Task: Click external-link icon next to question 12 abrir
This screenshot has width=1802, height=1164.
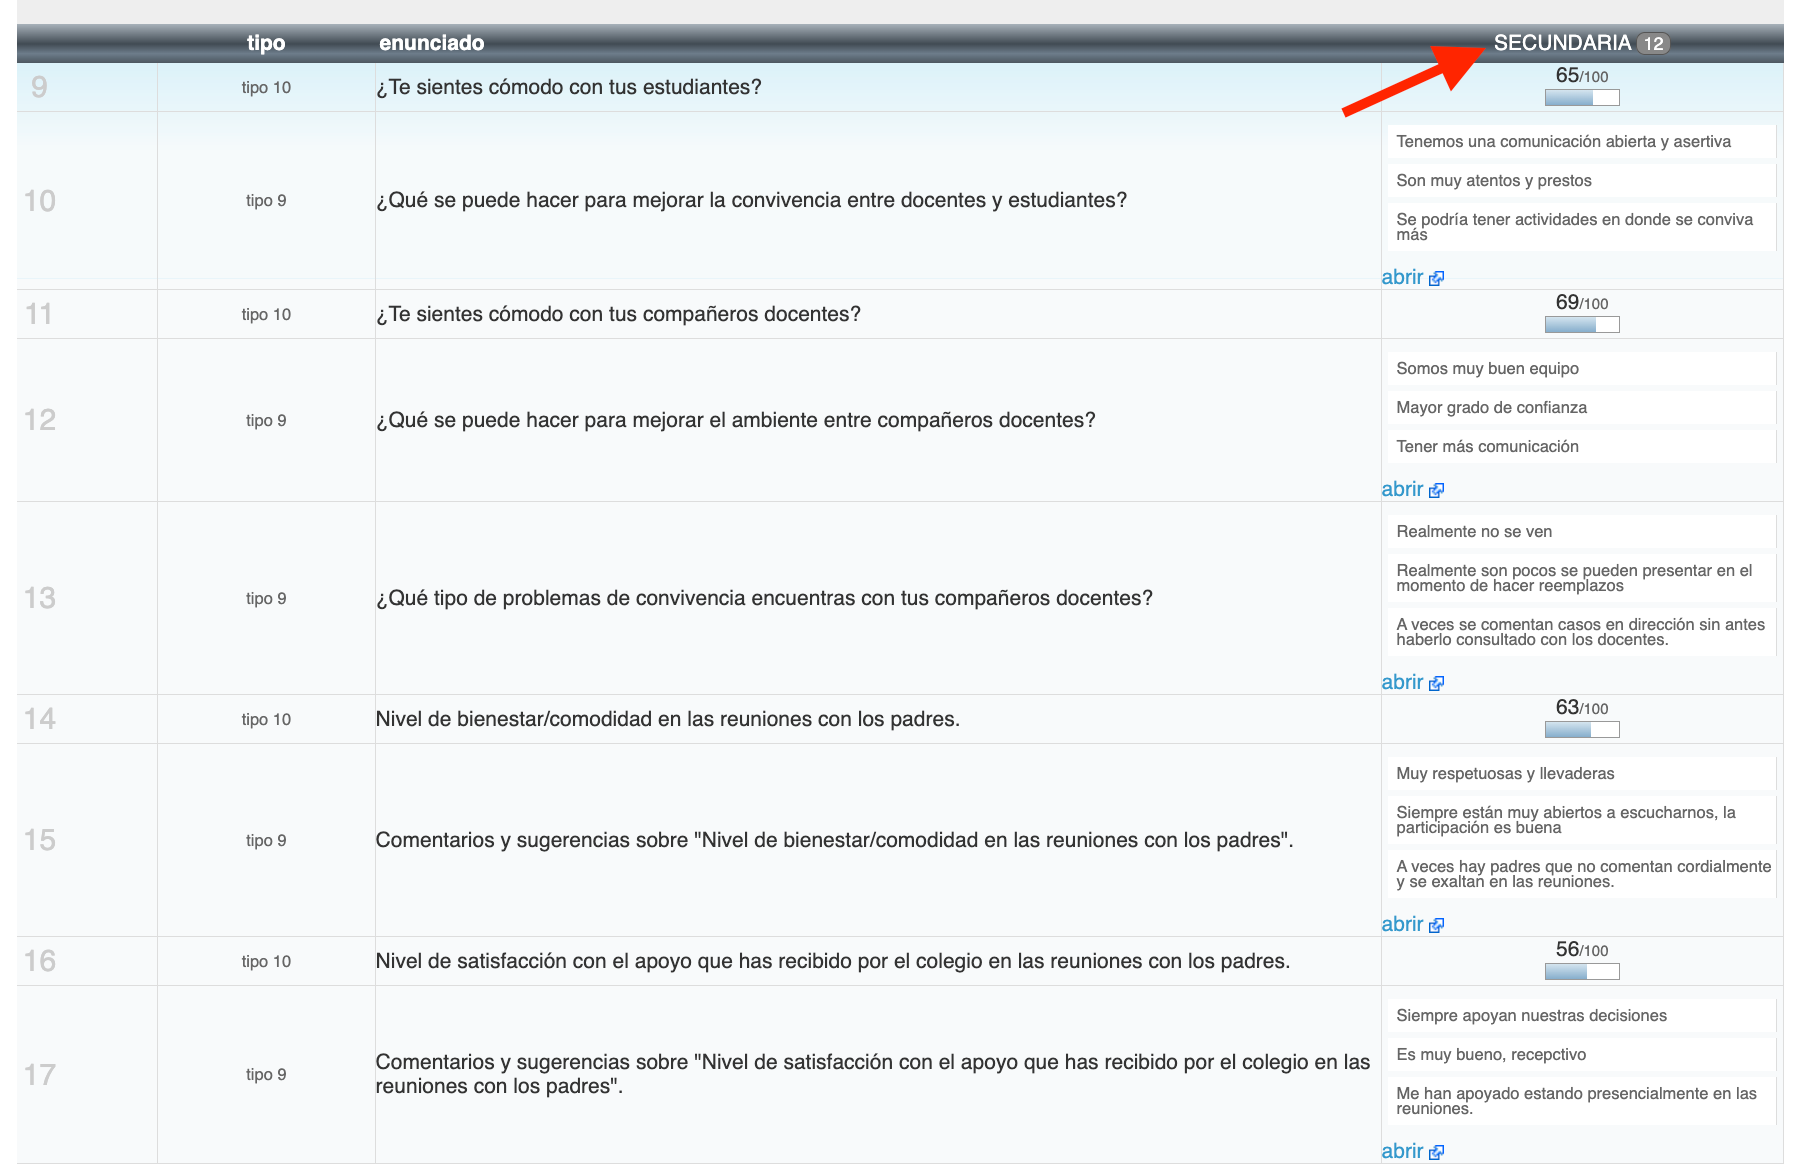Action: [1436, 490]
